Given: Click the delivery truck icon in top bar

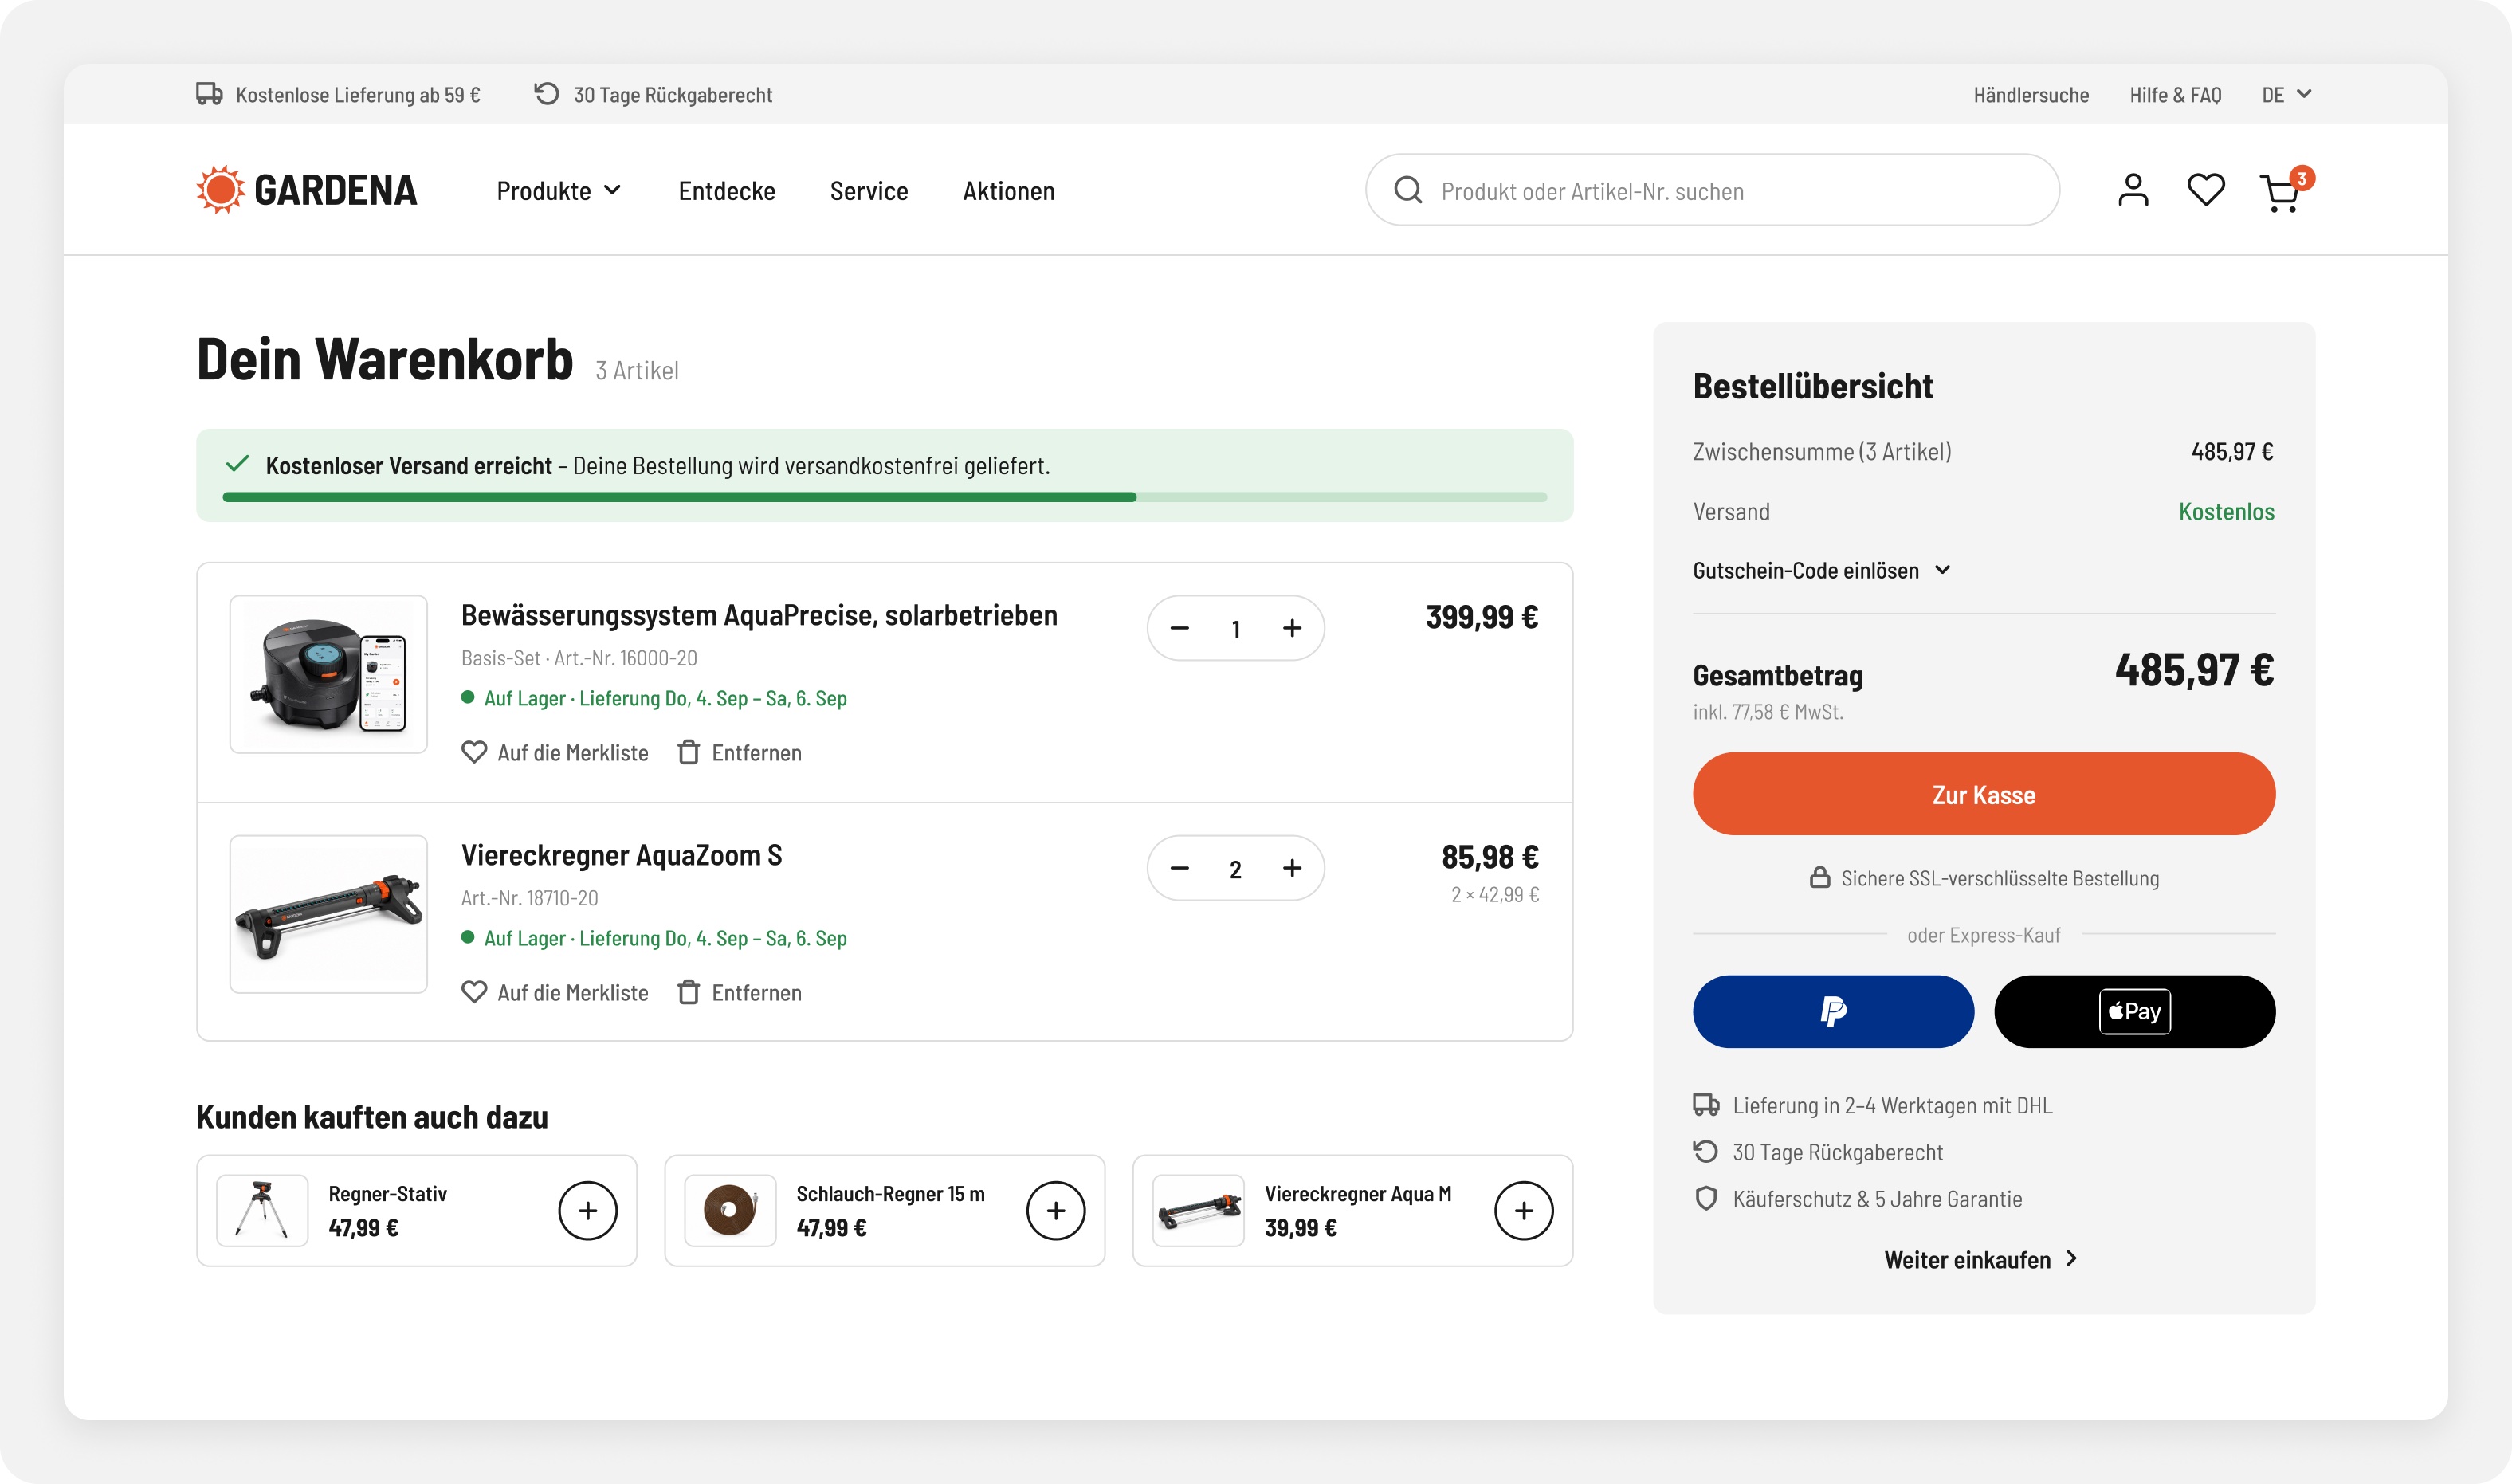Looking at the screenshot, I should click(209, 94).
